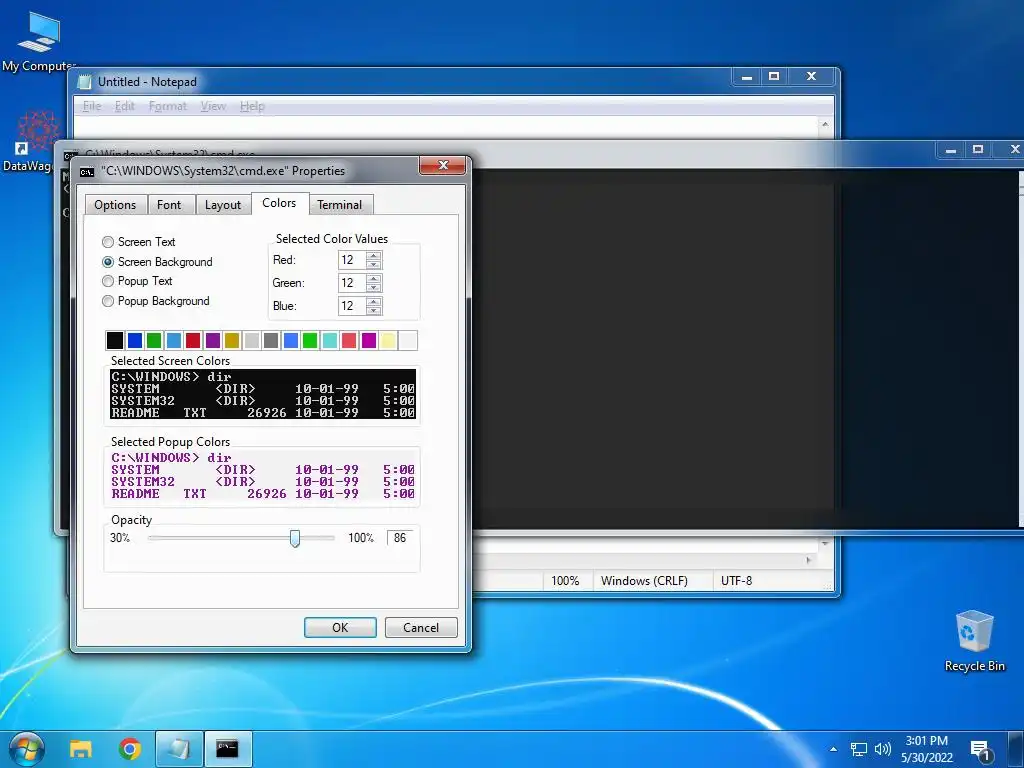Pick the black color swatch

tap(115, 340)
